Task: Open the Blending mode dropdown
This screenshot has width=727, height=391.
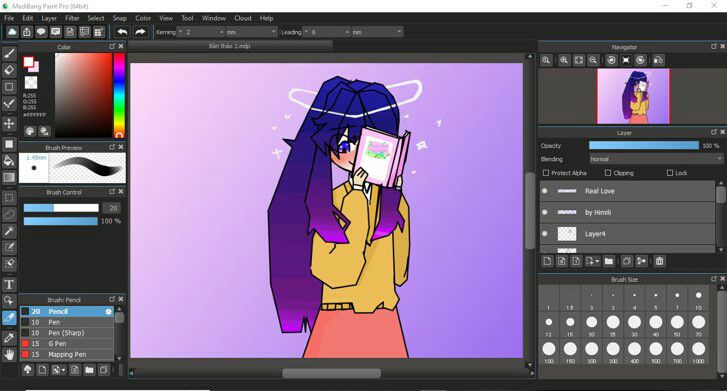Action: [x=656, y=159]
